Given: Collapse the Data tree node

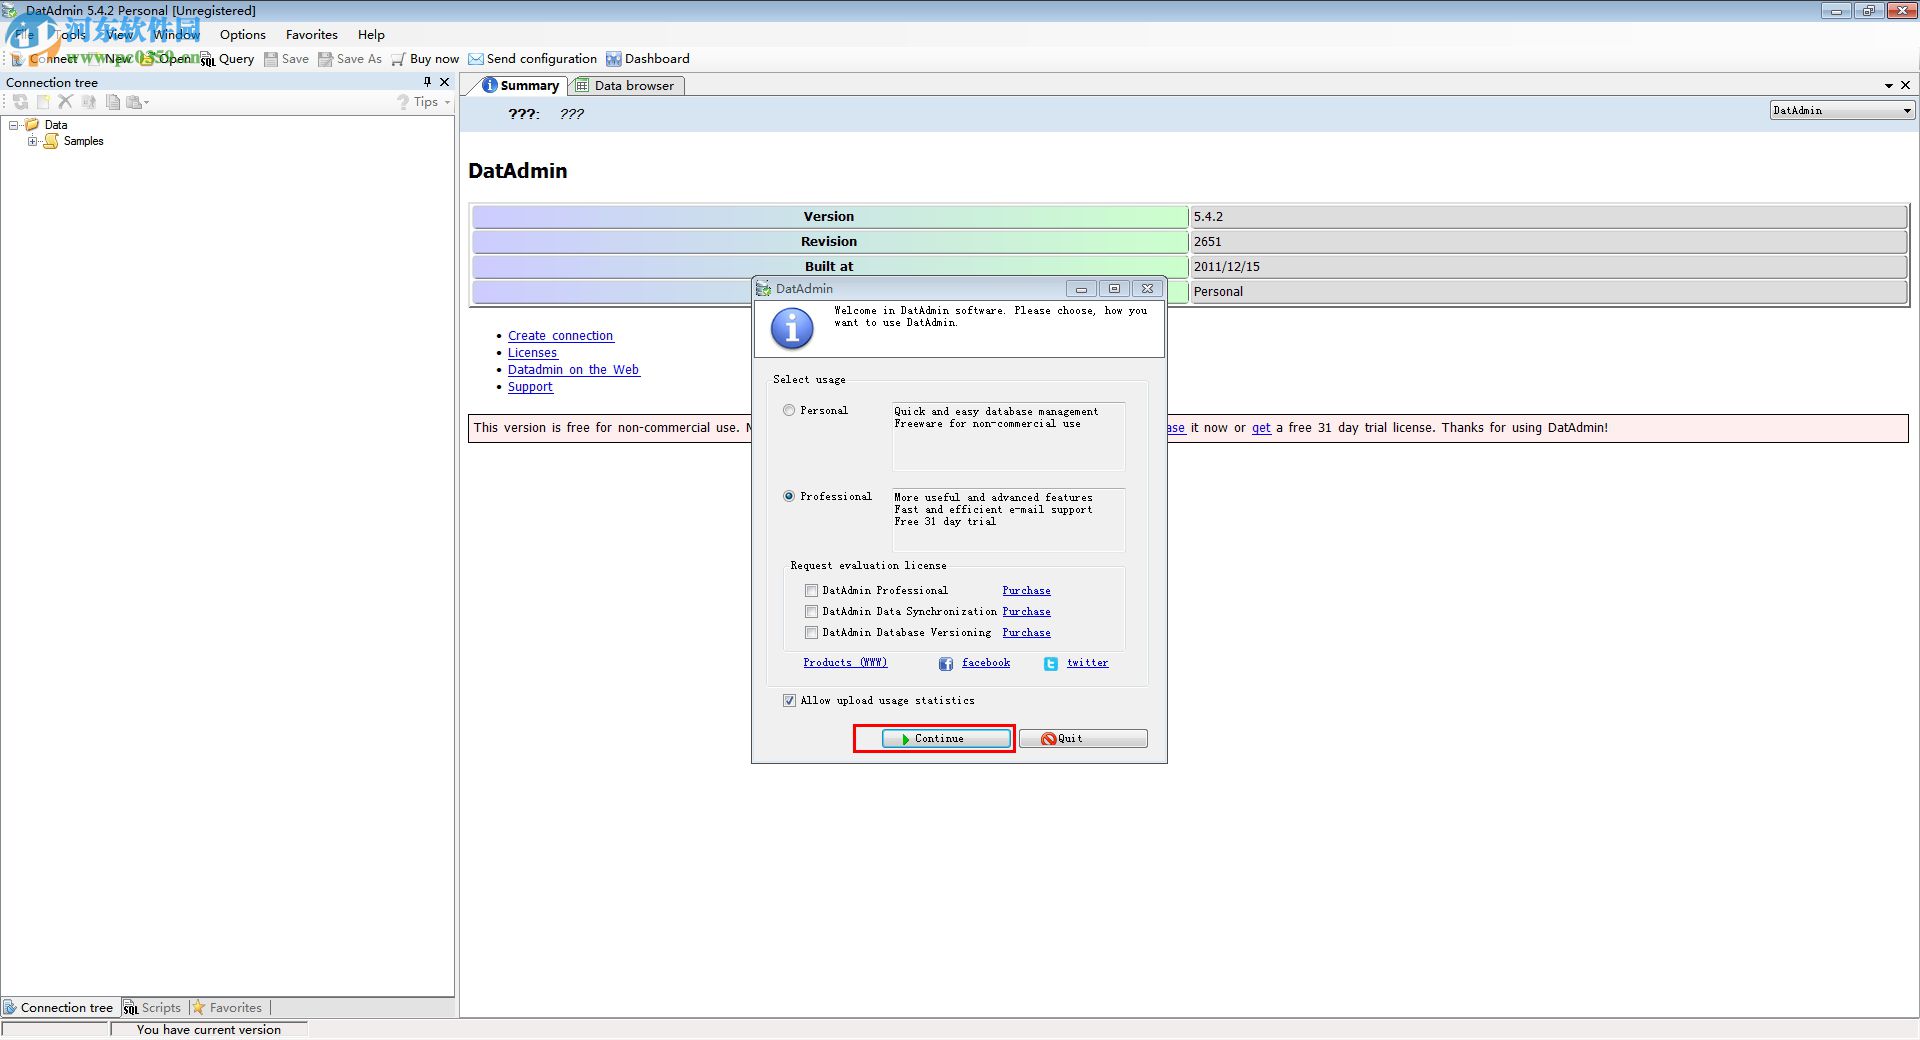Looking at the screenshot, I should click(x=14, y=125).
